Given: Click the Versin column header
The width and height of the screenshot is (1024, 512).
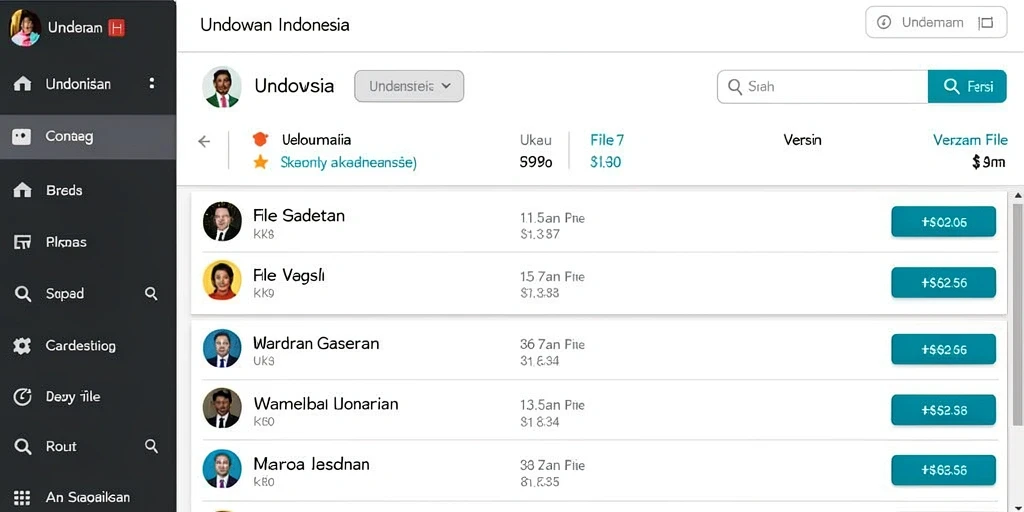Looking at the screenshot, I should click(803, 140).
